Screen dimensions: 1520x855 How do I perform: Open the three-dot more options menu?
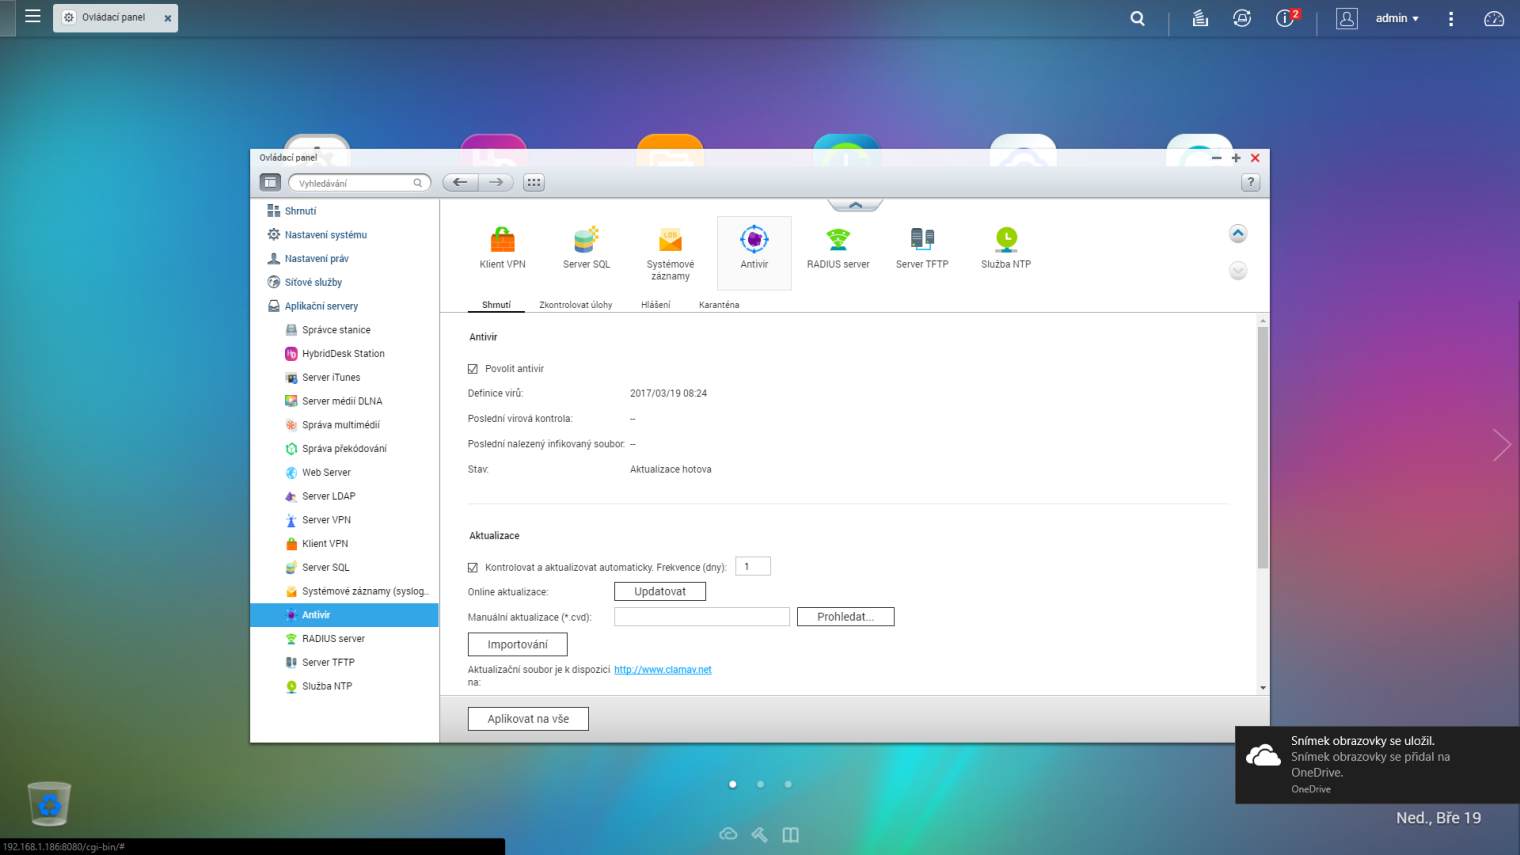coord(1451,18)
